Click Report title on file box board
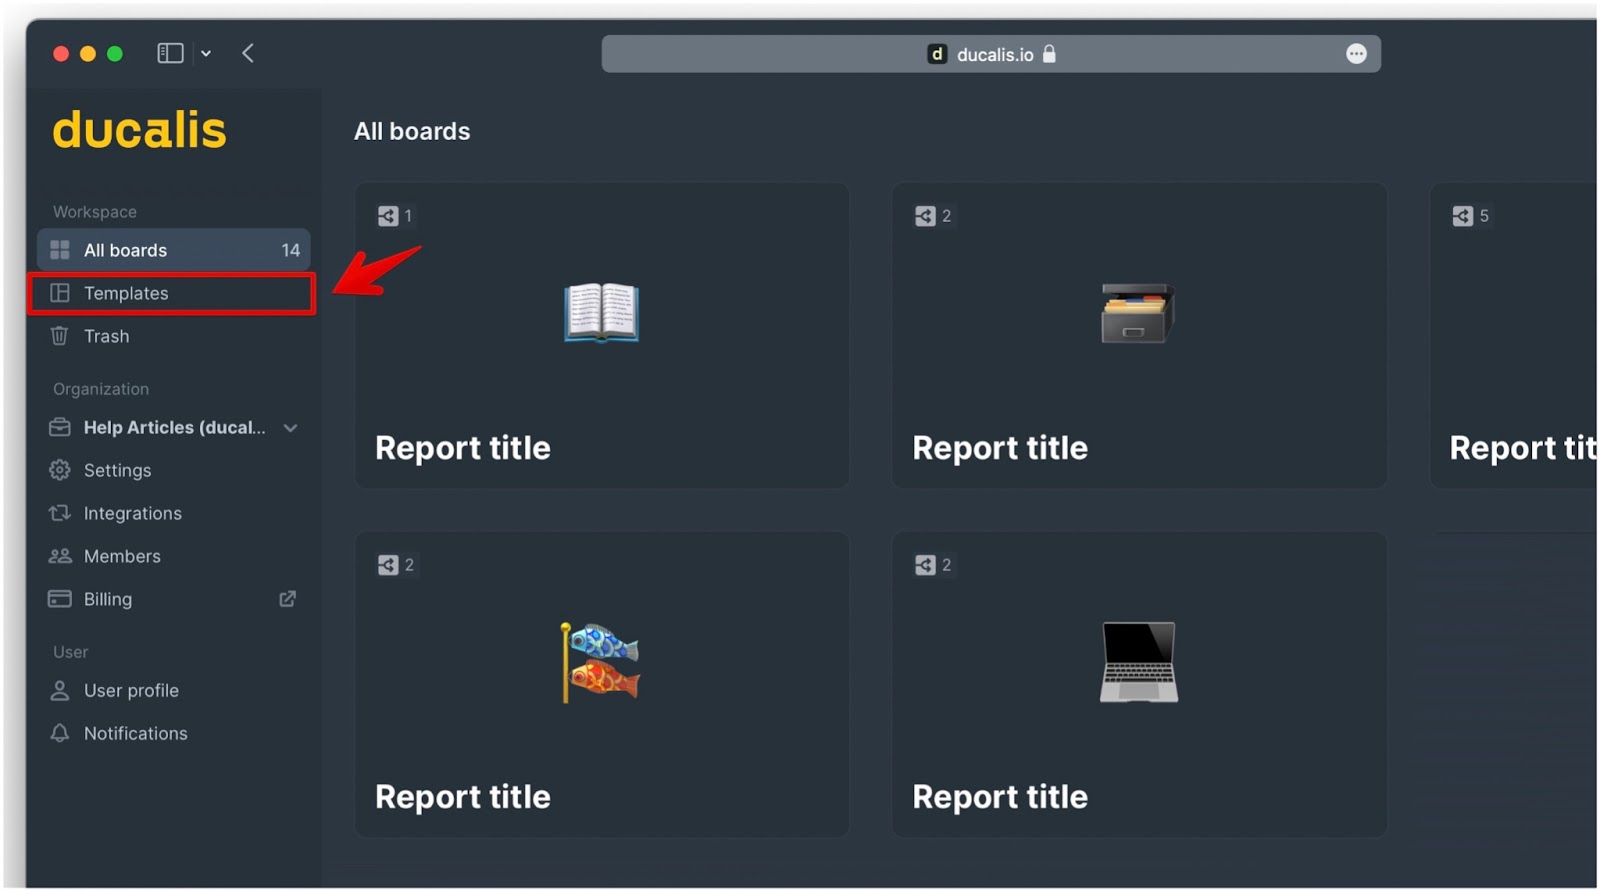The image size is (1600, 891). [1000, 448]
